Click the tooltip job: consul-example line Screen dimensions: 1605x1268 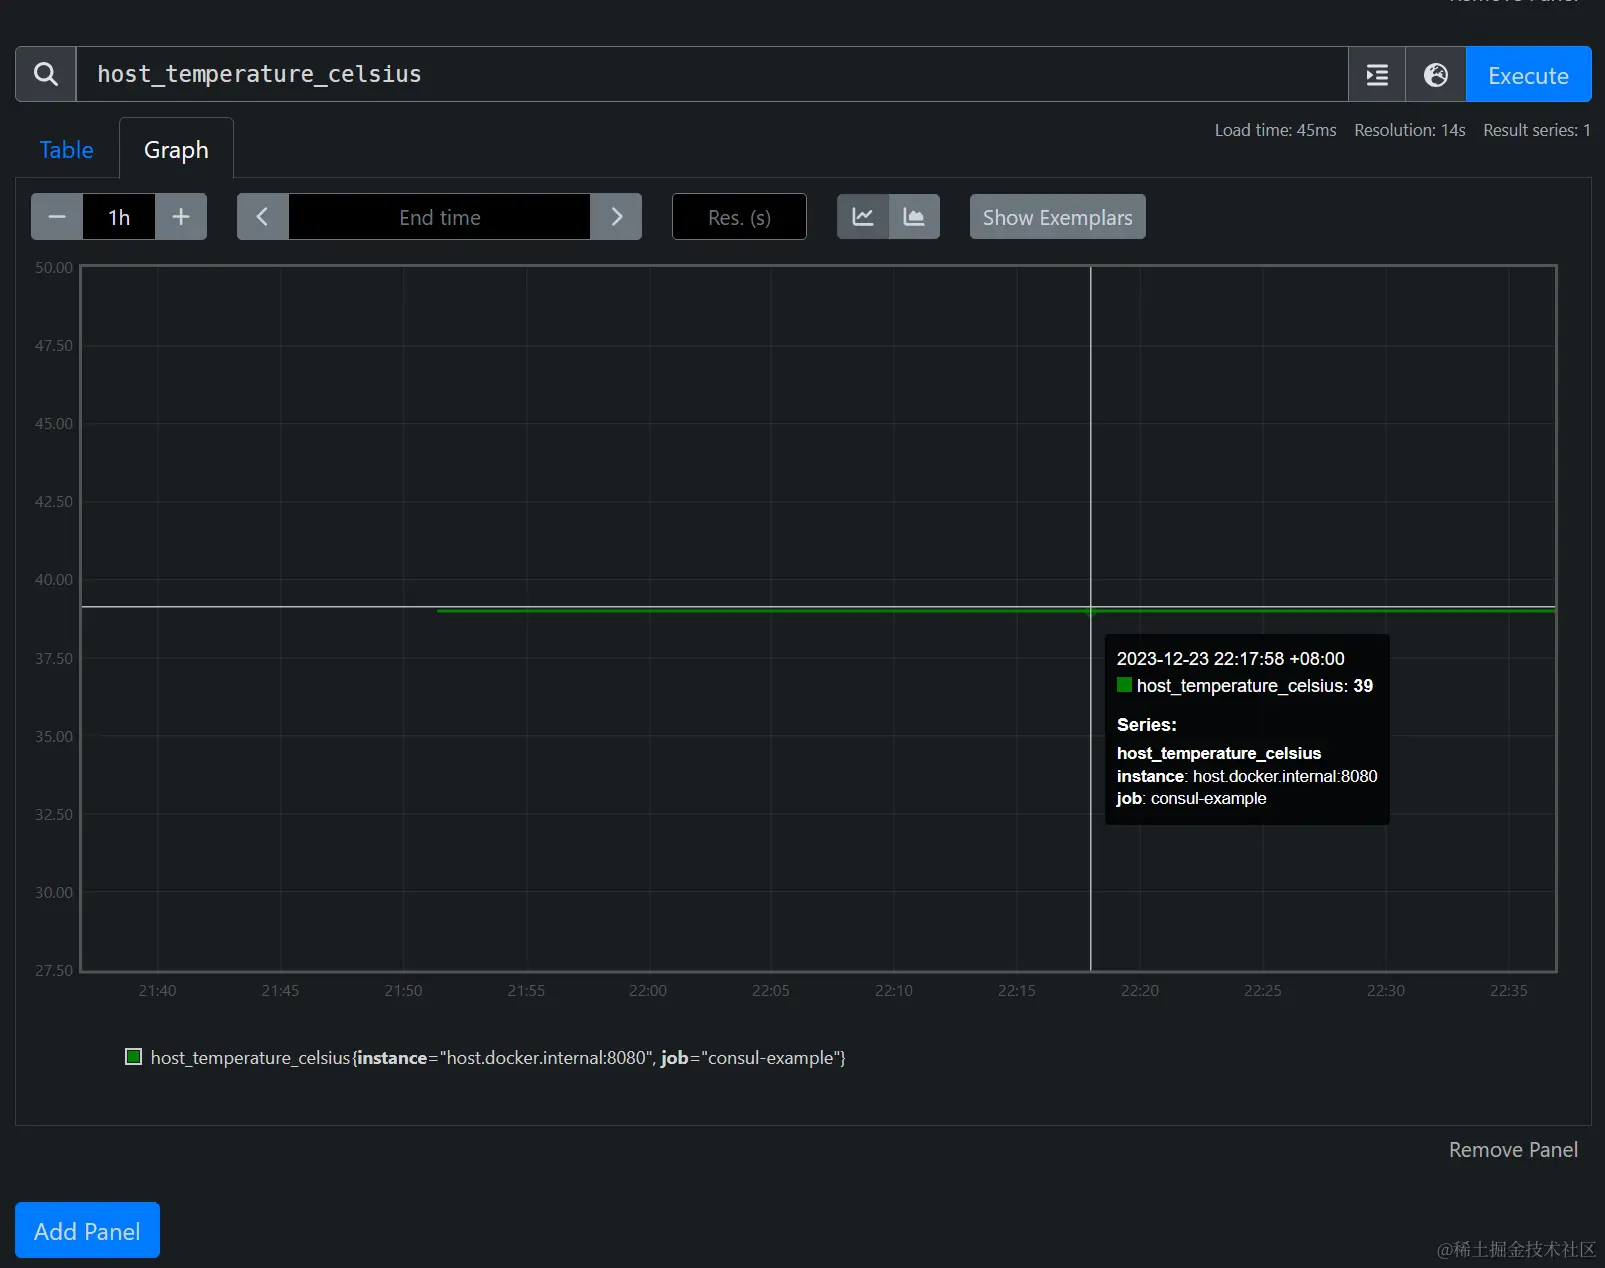(1192, 798)
